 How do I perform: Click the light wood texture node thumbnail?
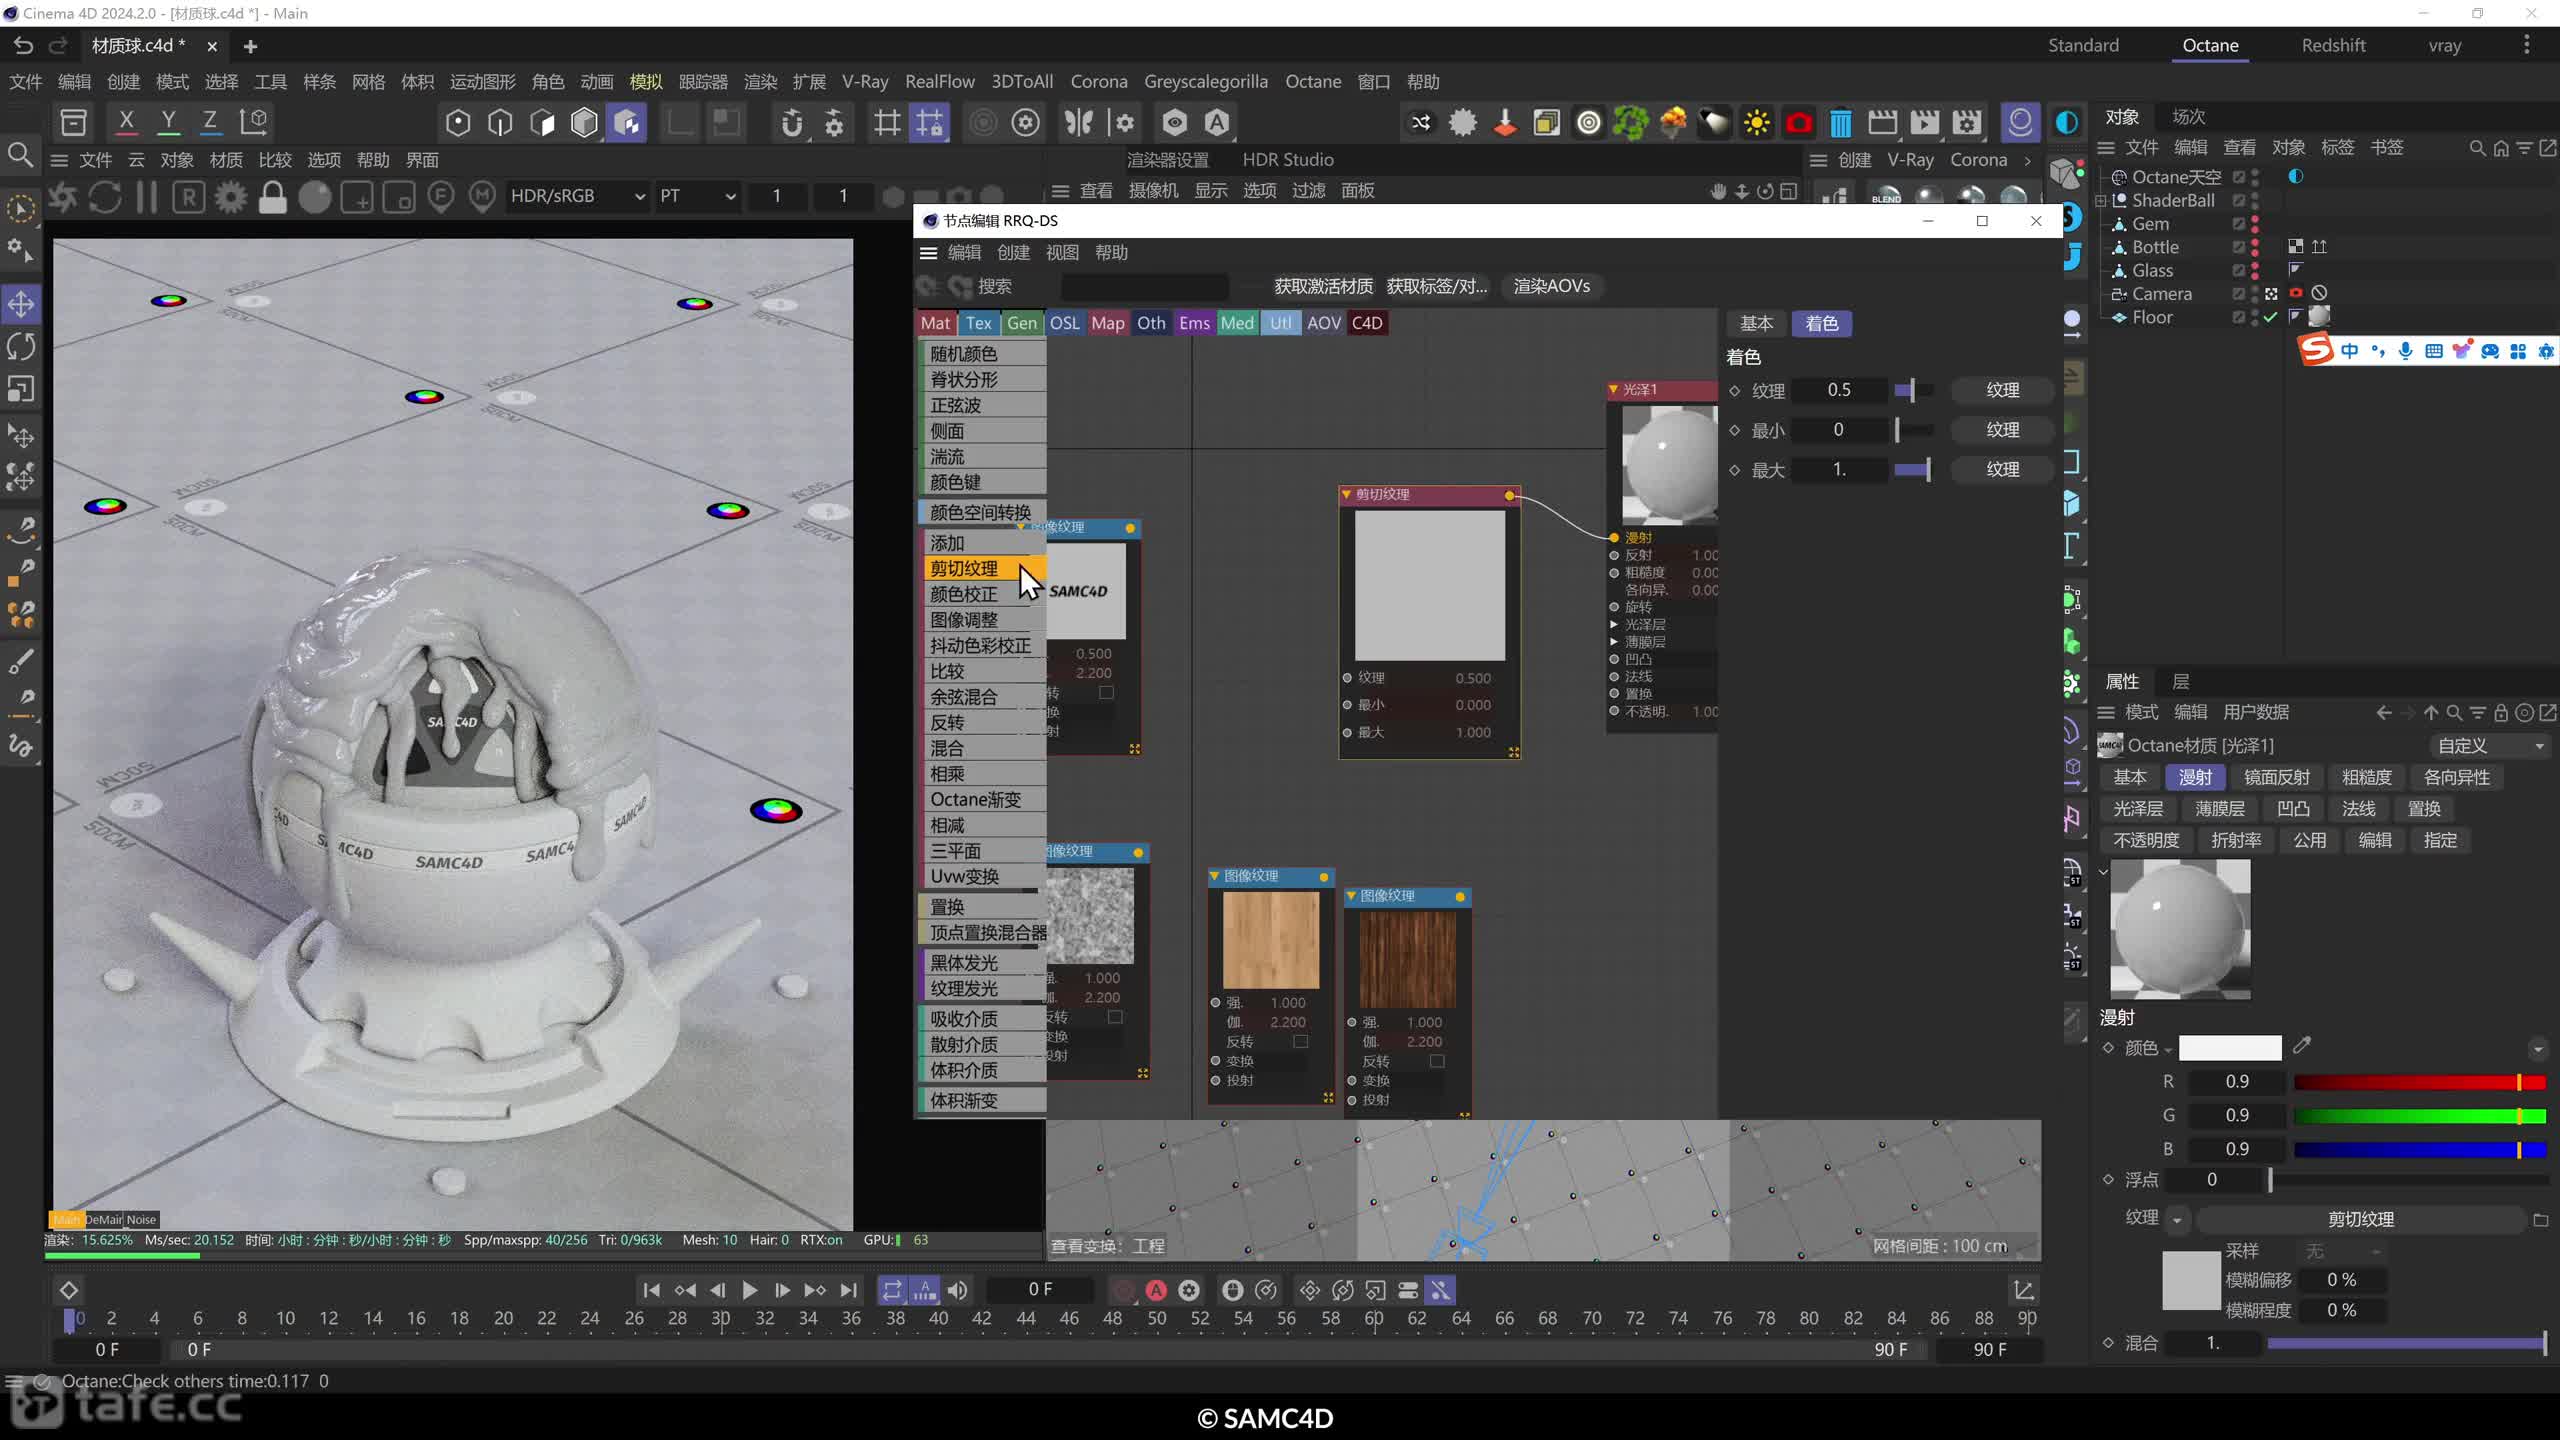coord(1271,940)
